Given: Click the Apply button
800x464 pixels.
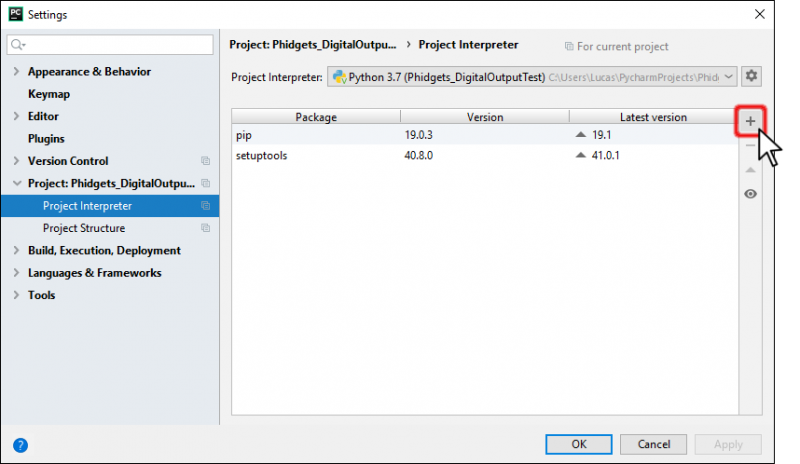Looking at the screenshot, I should coord(728,445).
